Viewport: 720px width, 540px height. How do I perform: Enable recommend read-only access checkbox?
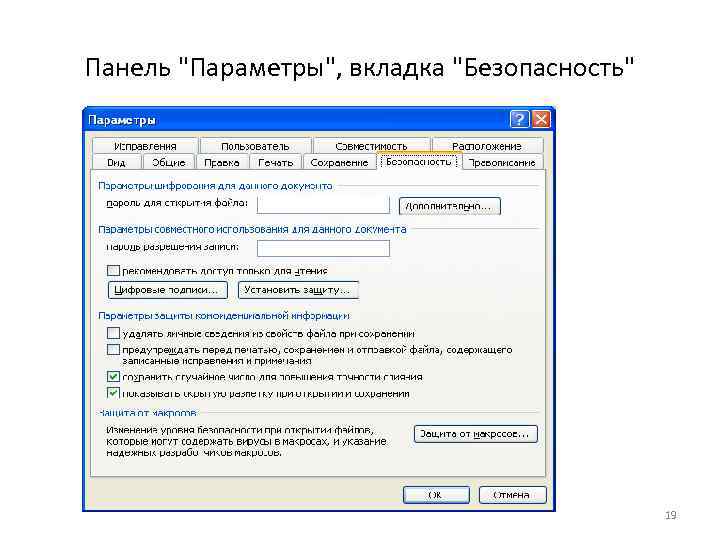point(113,270)
